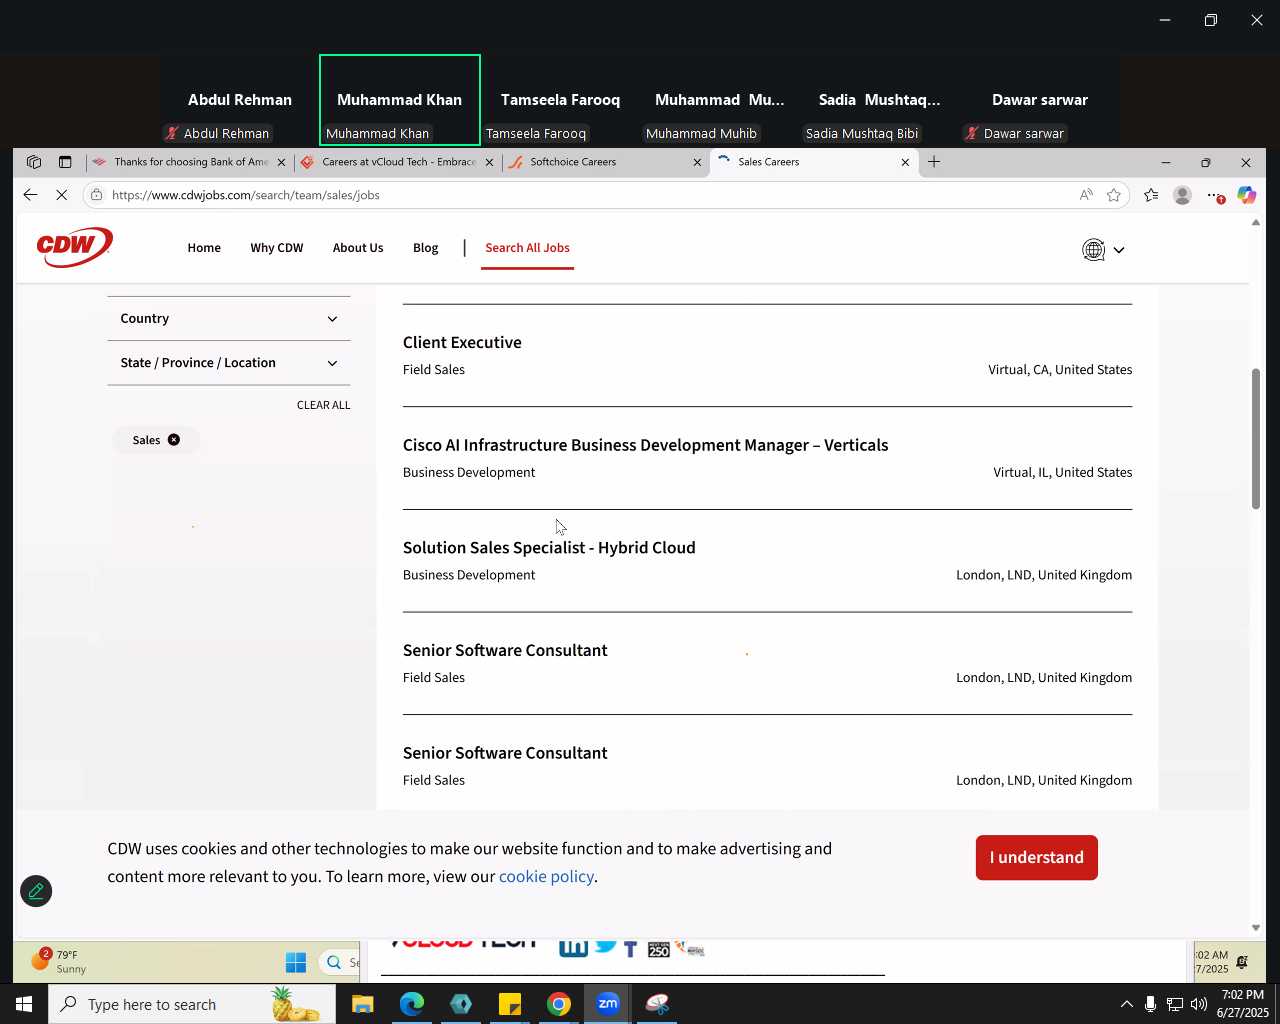This screenshot has height=1024, width=1280.
Task: Open Sticky Notes from taskbar
Action: pyautogui.click(x=510, y=1004)
